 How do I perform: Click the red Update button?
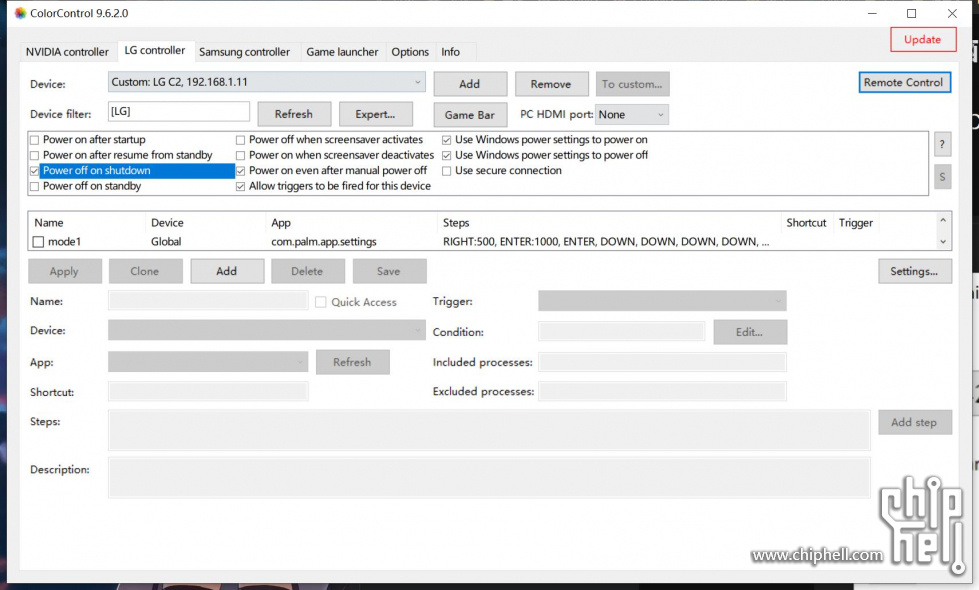point(923,39)
